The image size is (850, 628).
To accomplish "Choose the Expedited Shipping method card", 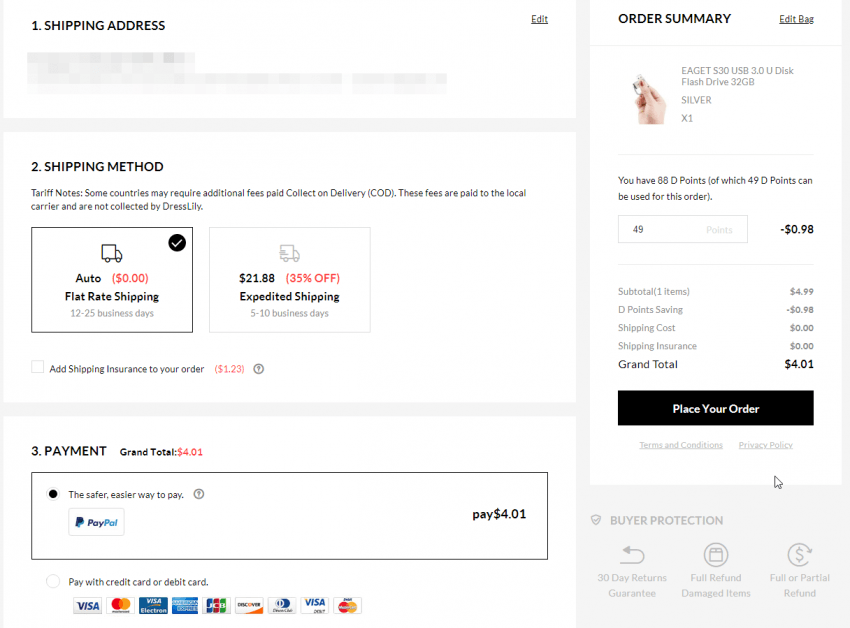I will [x=289, y=280].
